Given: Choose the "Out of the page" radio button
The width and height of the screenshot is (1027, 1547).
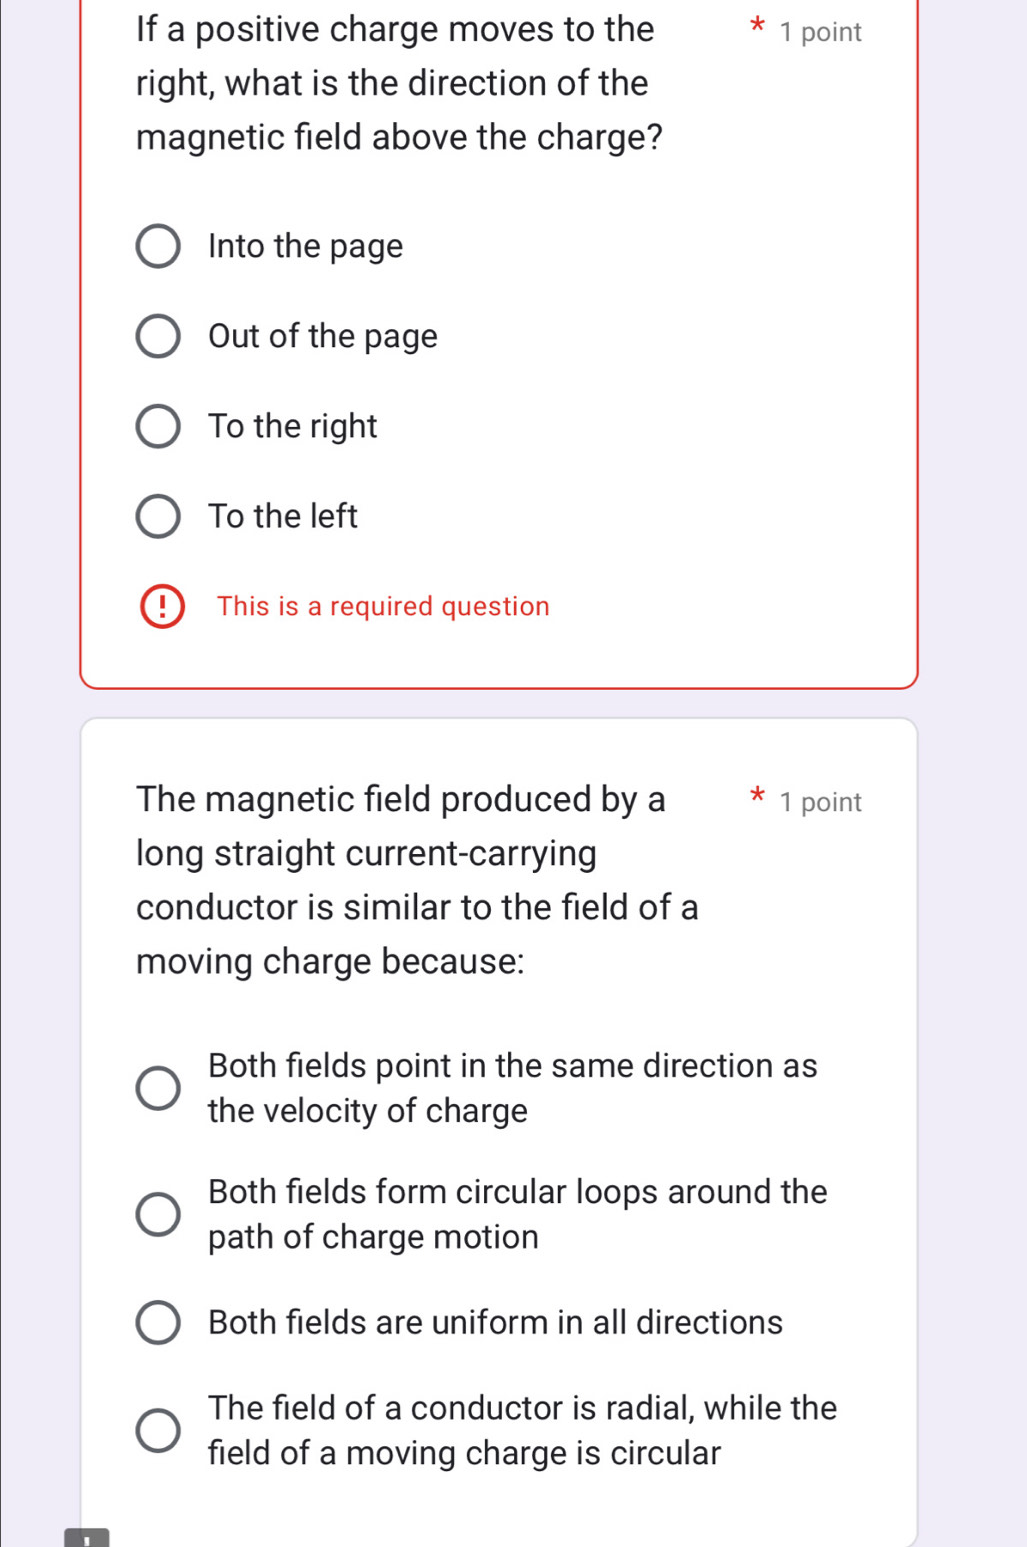Looking at the screenshot, I should [x=158, y=337].
